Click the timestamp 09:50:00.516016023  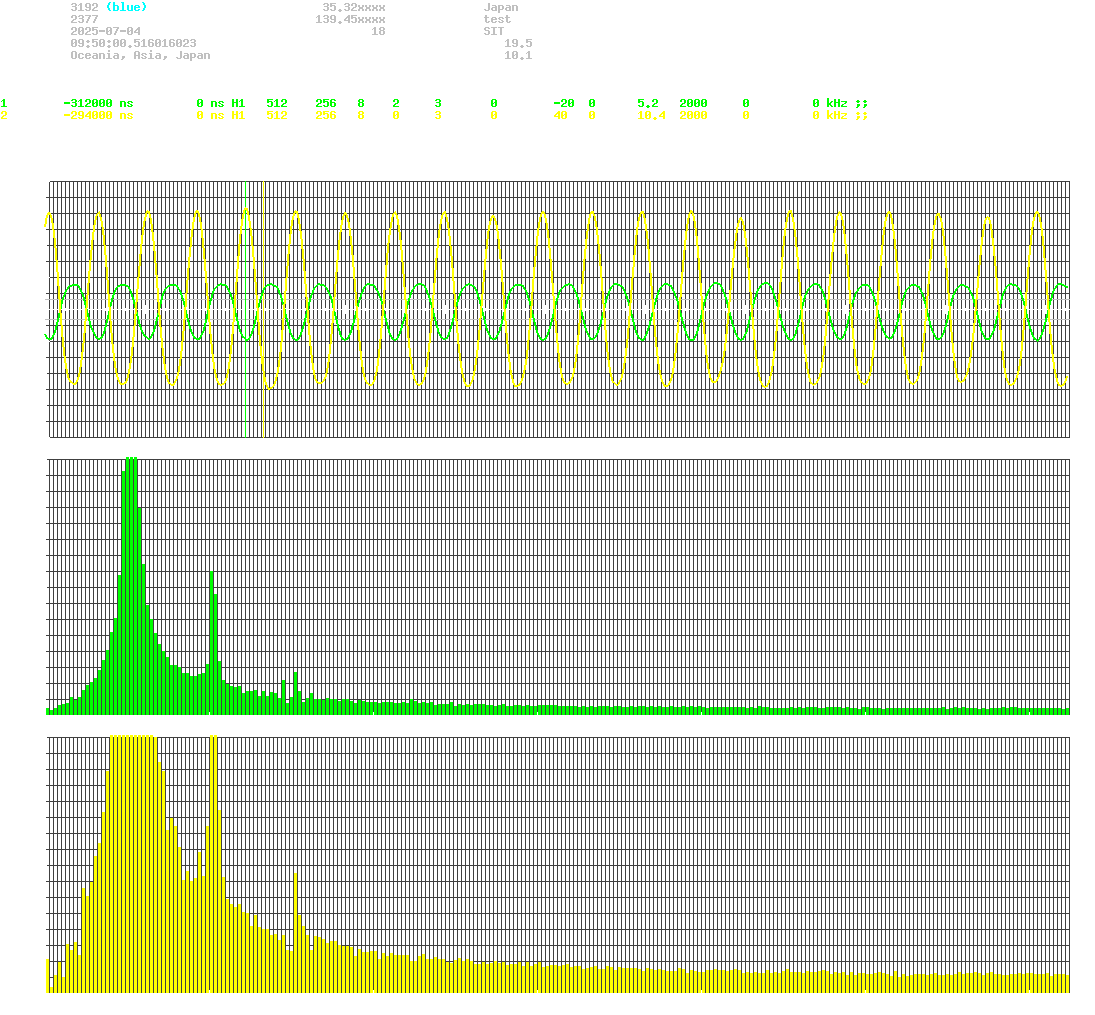(133, 43)
